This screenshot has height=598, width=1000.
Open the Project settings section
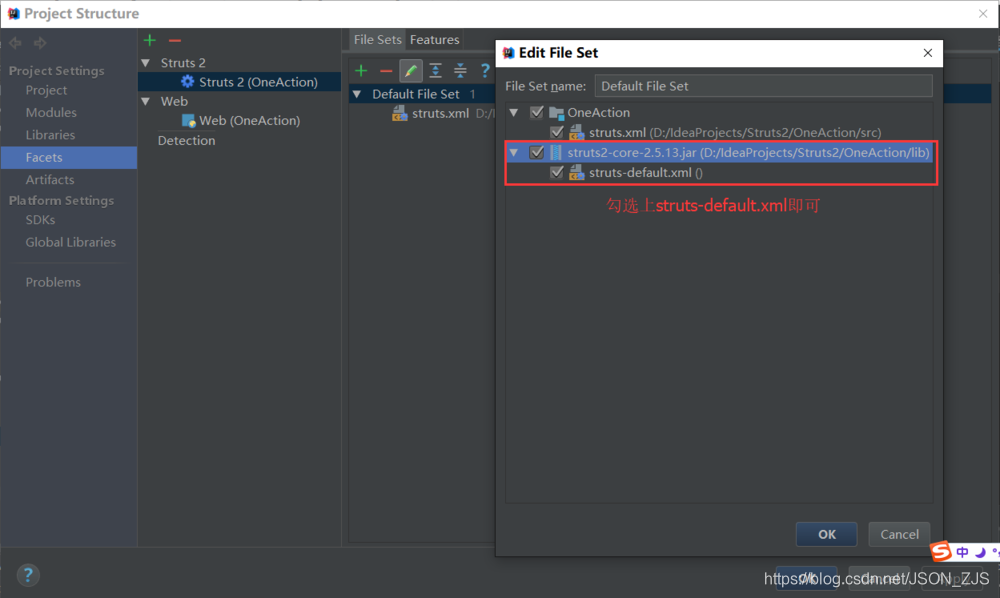click(46, 90)
